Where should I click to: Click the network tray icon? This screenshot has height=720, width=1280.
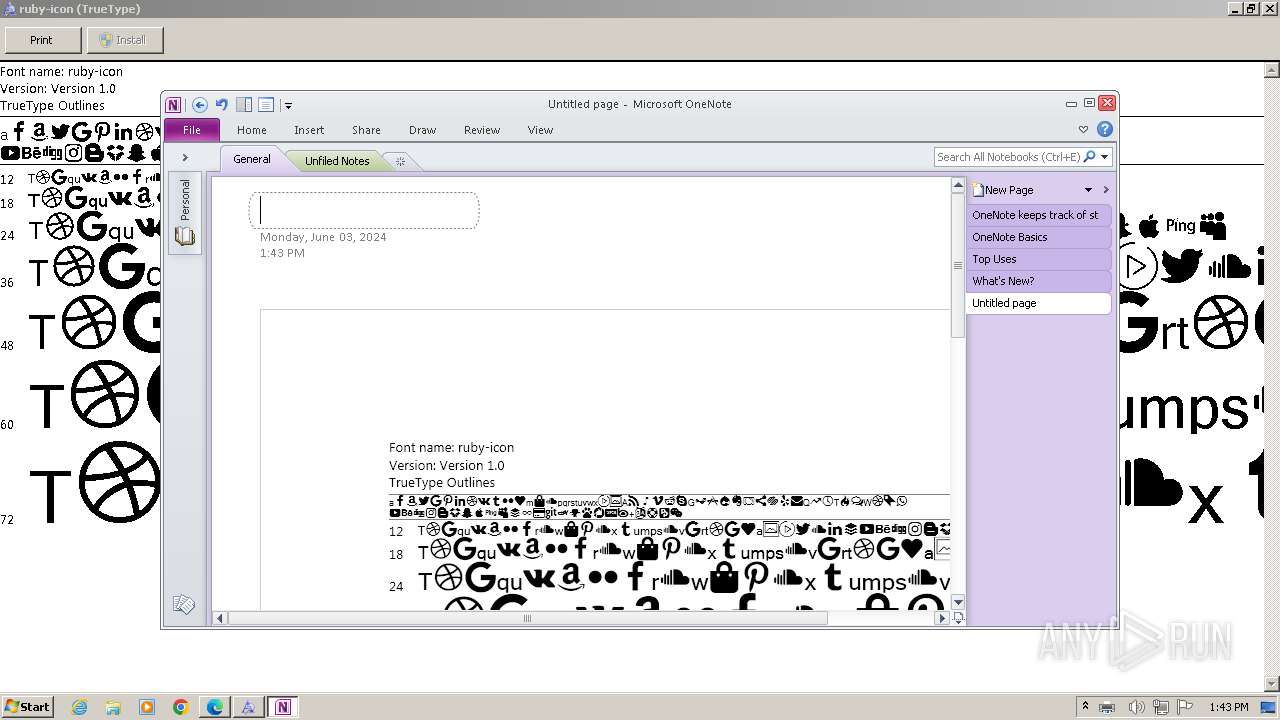(1161, 707)
